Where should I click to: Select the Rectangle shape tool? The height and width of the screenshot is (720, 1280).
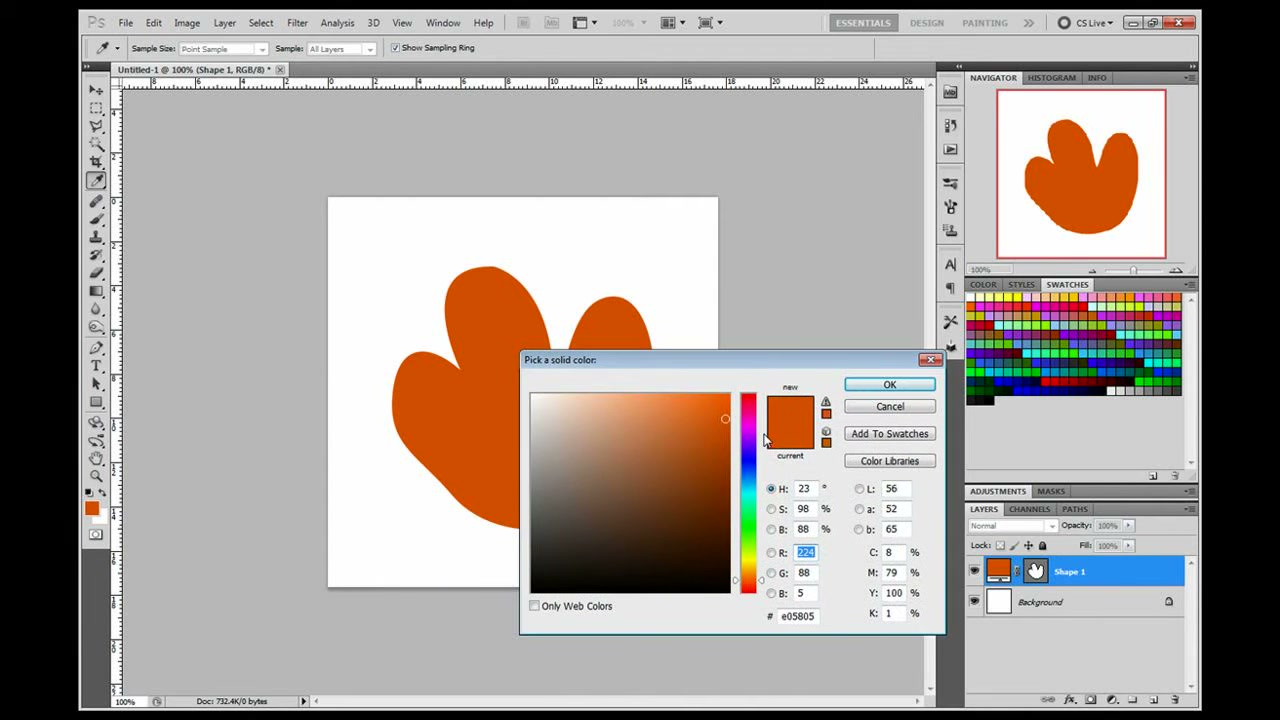coord(96,402)
